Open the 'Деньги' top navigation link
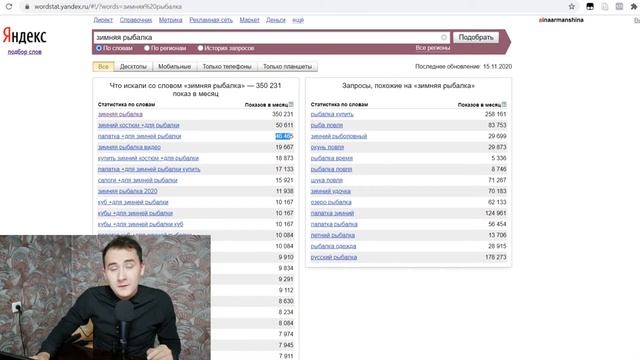The image size is (640, 360). click(276, 20)
